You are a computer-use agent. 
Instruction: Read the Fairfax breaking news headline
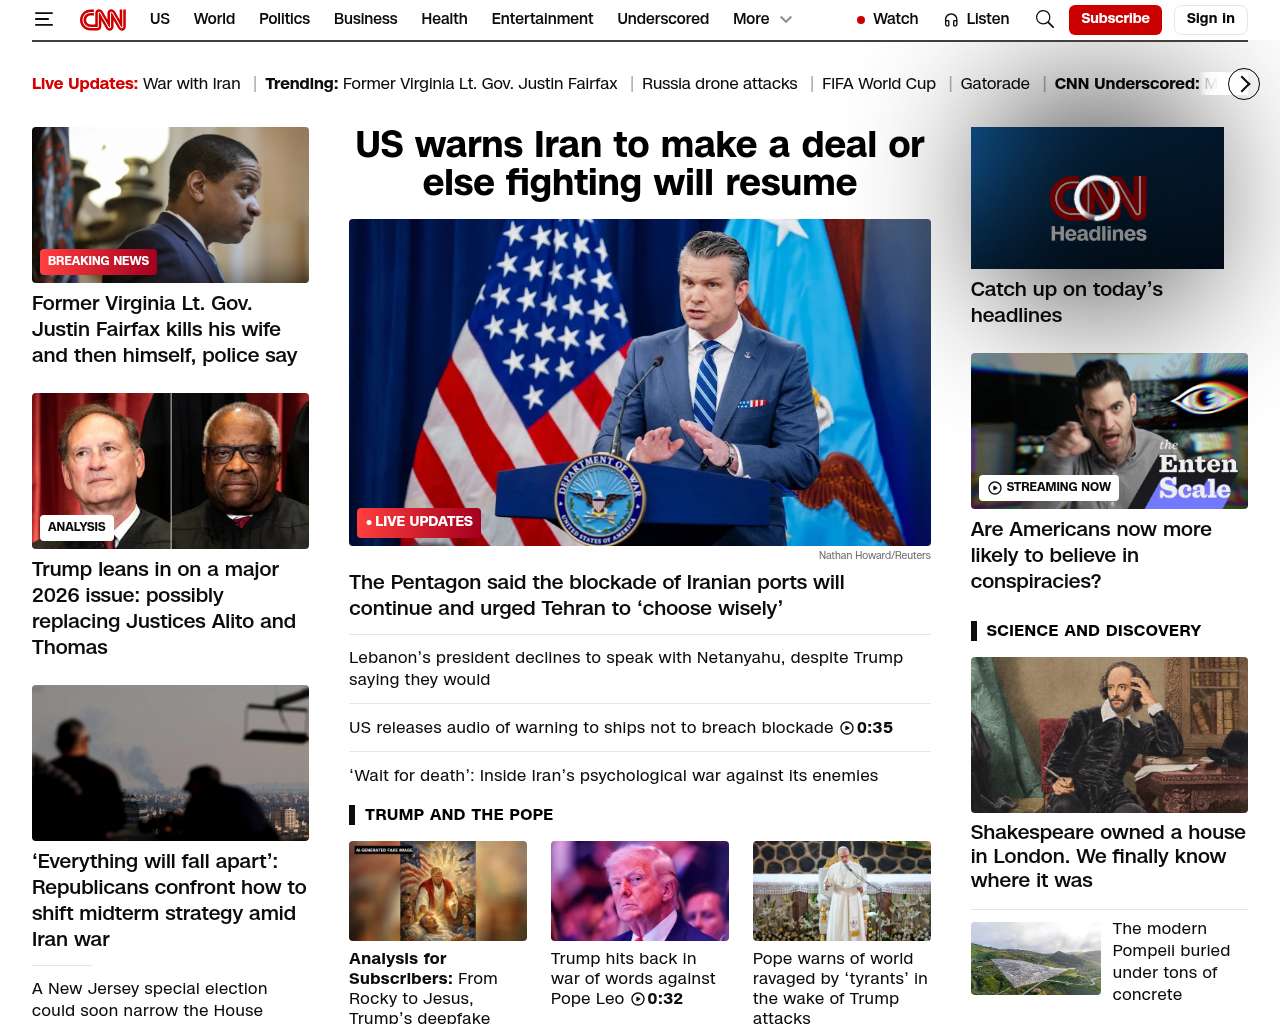point(165,330)
